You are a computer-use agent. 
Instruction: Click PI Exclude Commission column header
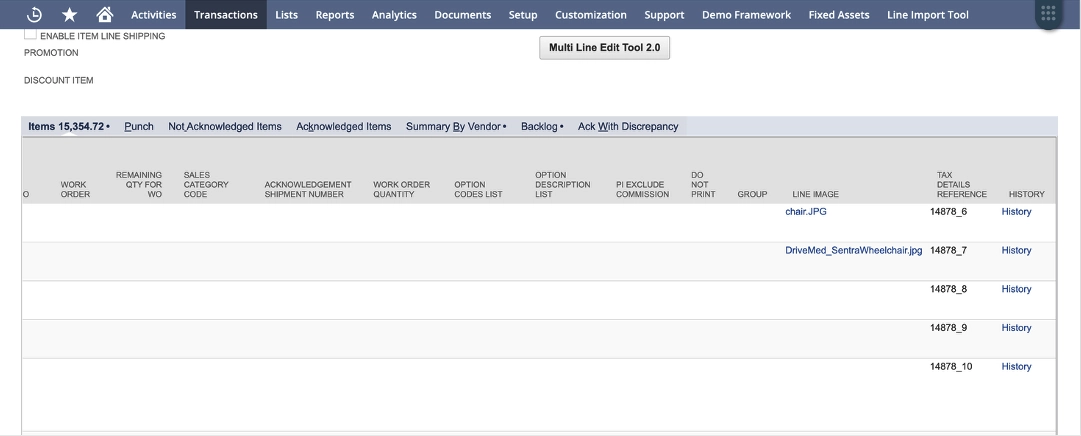pyautogui.click(x=643, y=190)
